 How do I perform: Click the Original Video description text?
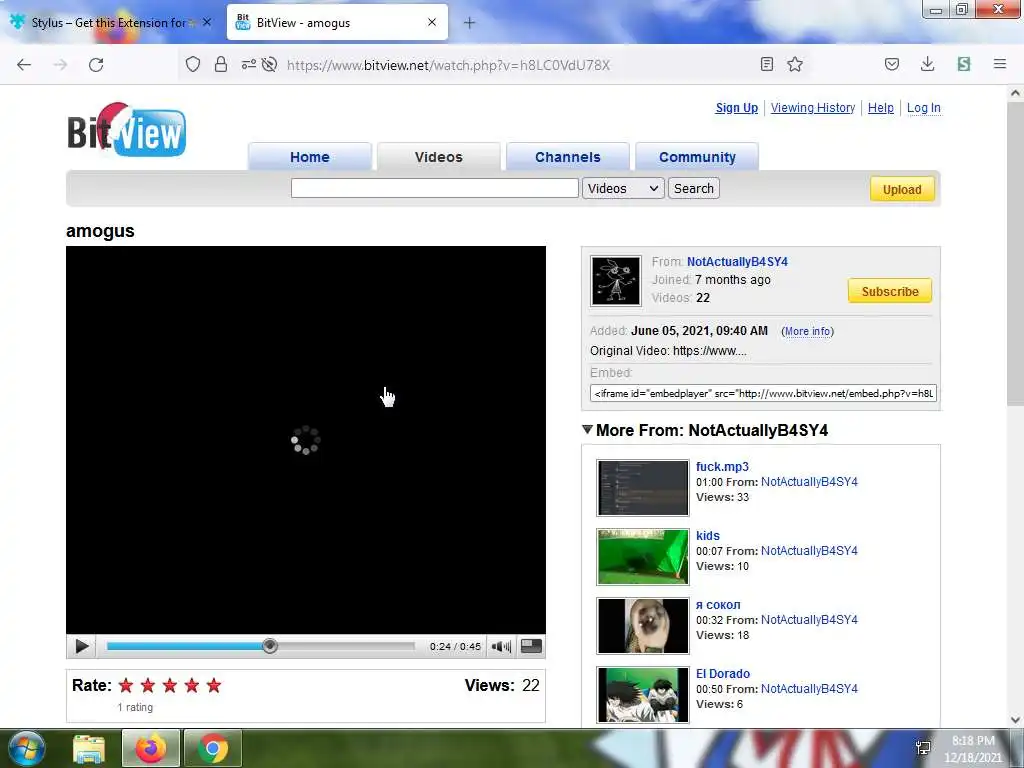pyautogui.click(x=668, y=351)
